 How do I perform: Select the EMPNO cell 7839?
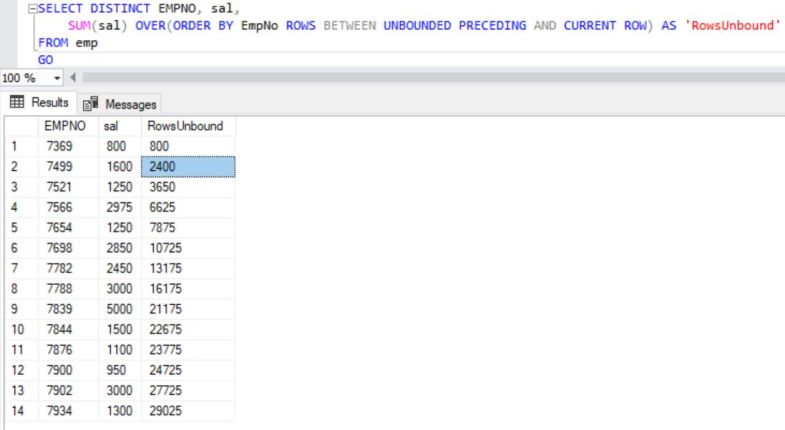[61, 309]
